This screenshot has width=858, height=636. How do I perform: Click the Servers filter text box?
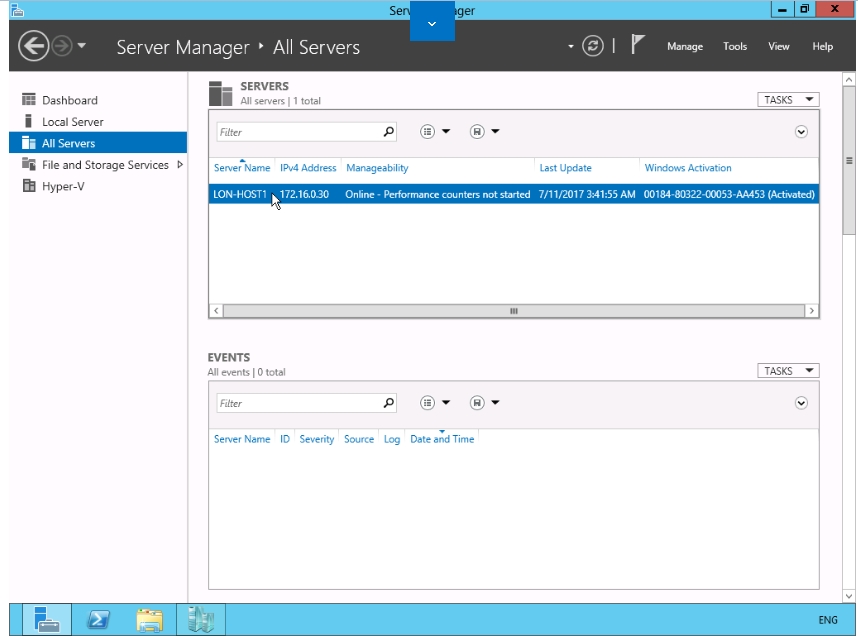click(x=299, y=132)
